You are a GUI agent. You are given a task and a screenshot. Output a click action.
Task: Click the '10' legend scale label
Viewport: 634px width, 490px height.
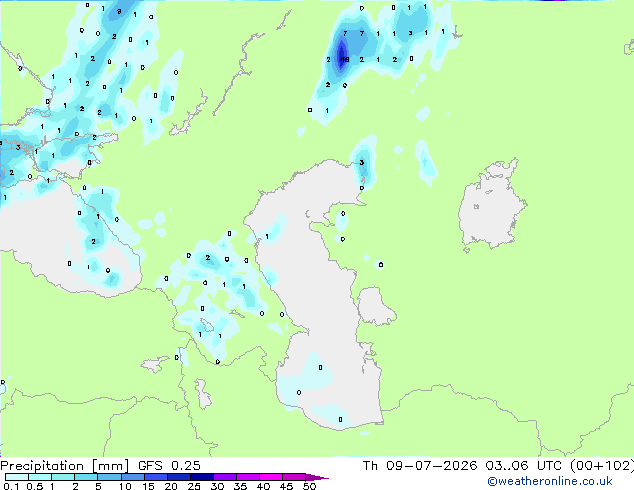pos(125,486)
